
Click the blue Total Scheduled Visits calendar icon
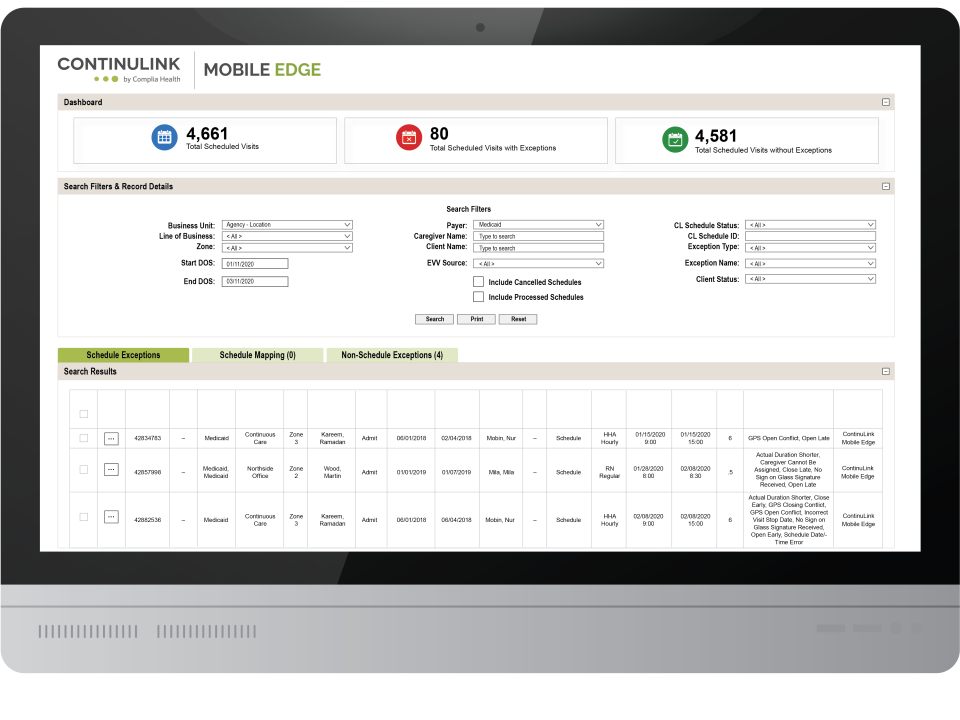(x=164, y=136)
